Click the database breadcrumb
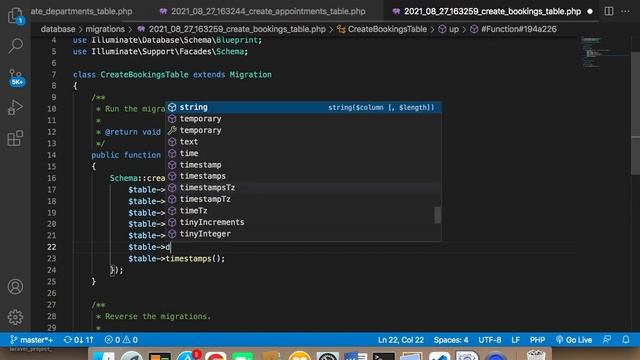Viewport: 640px width, 360px height. 58,29
